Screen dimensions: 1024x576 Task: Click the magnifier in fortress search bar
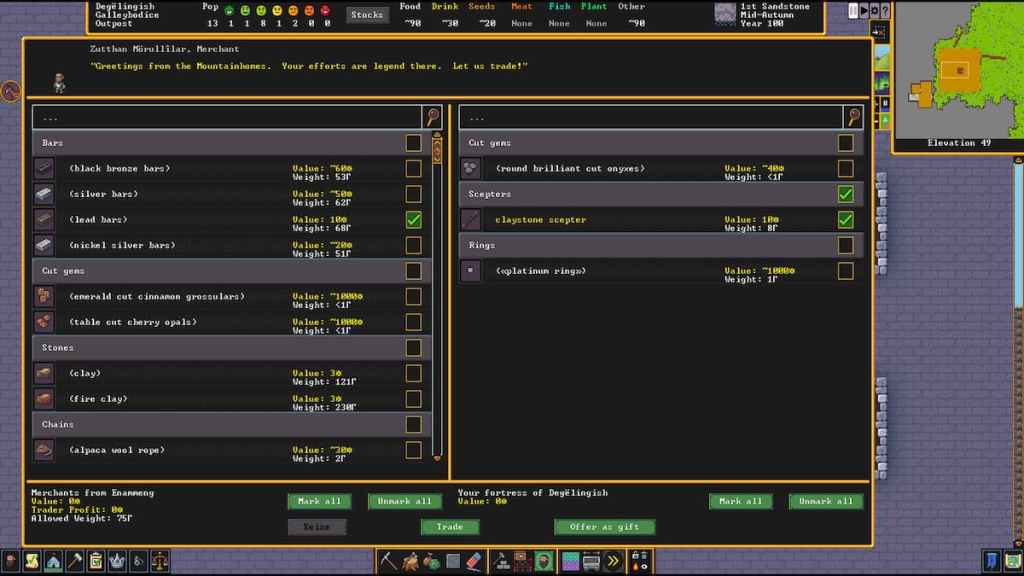pyautogui.click(x=853, y=117)
